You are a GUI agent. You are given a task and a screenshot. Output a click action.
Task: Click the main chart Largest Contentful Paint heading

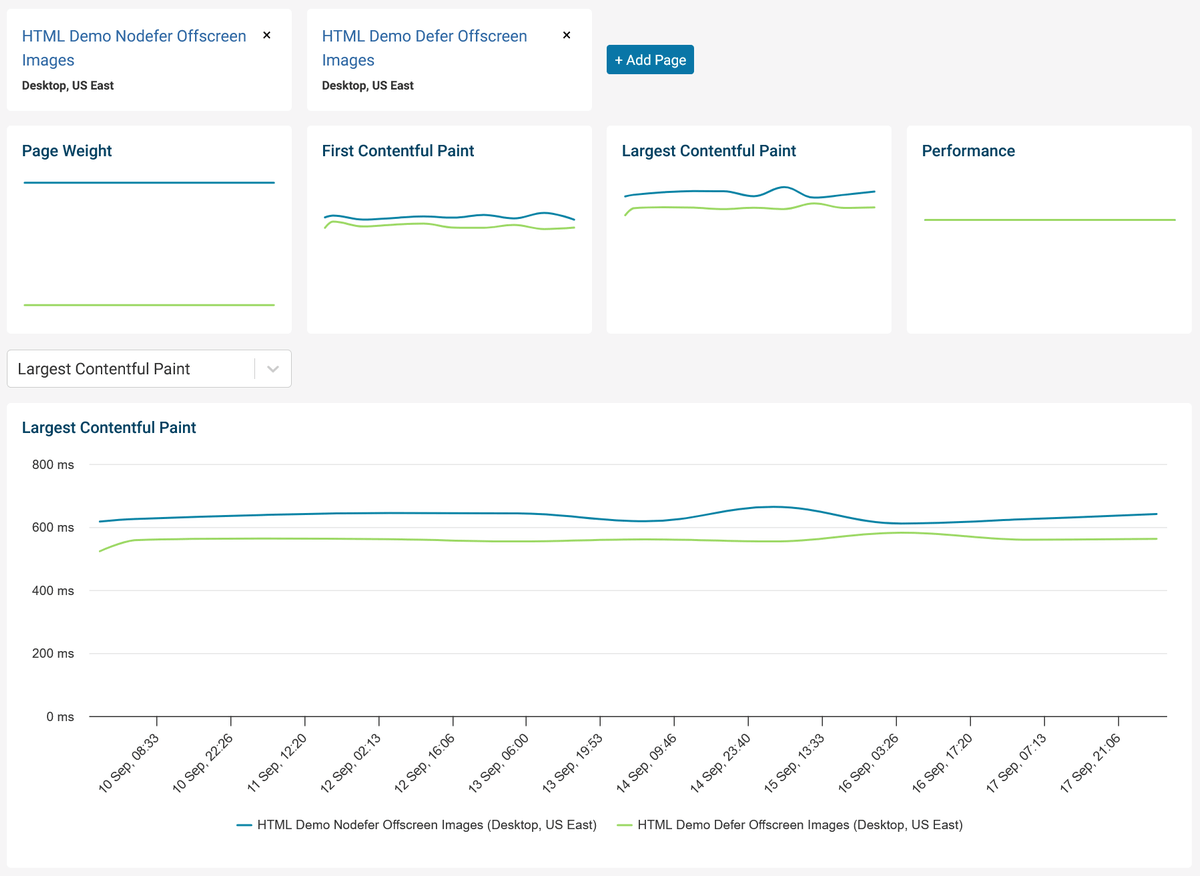tap(109, 427)
